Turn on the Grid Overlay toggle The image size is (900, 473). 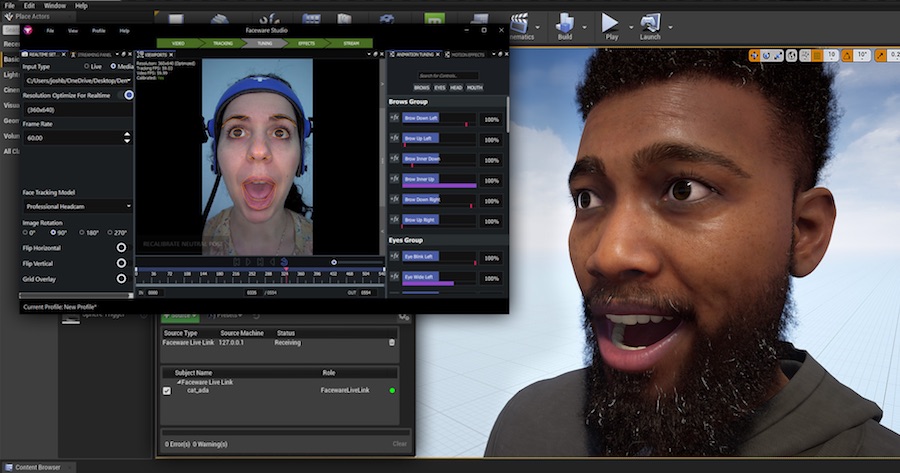121,279
